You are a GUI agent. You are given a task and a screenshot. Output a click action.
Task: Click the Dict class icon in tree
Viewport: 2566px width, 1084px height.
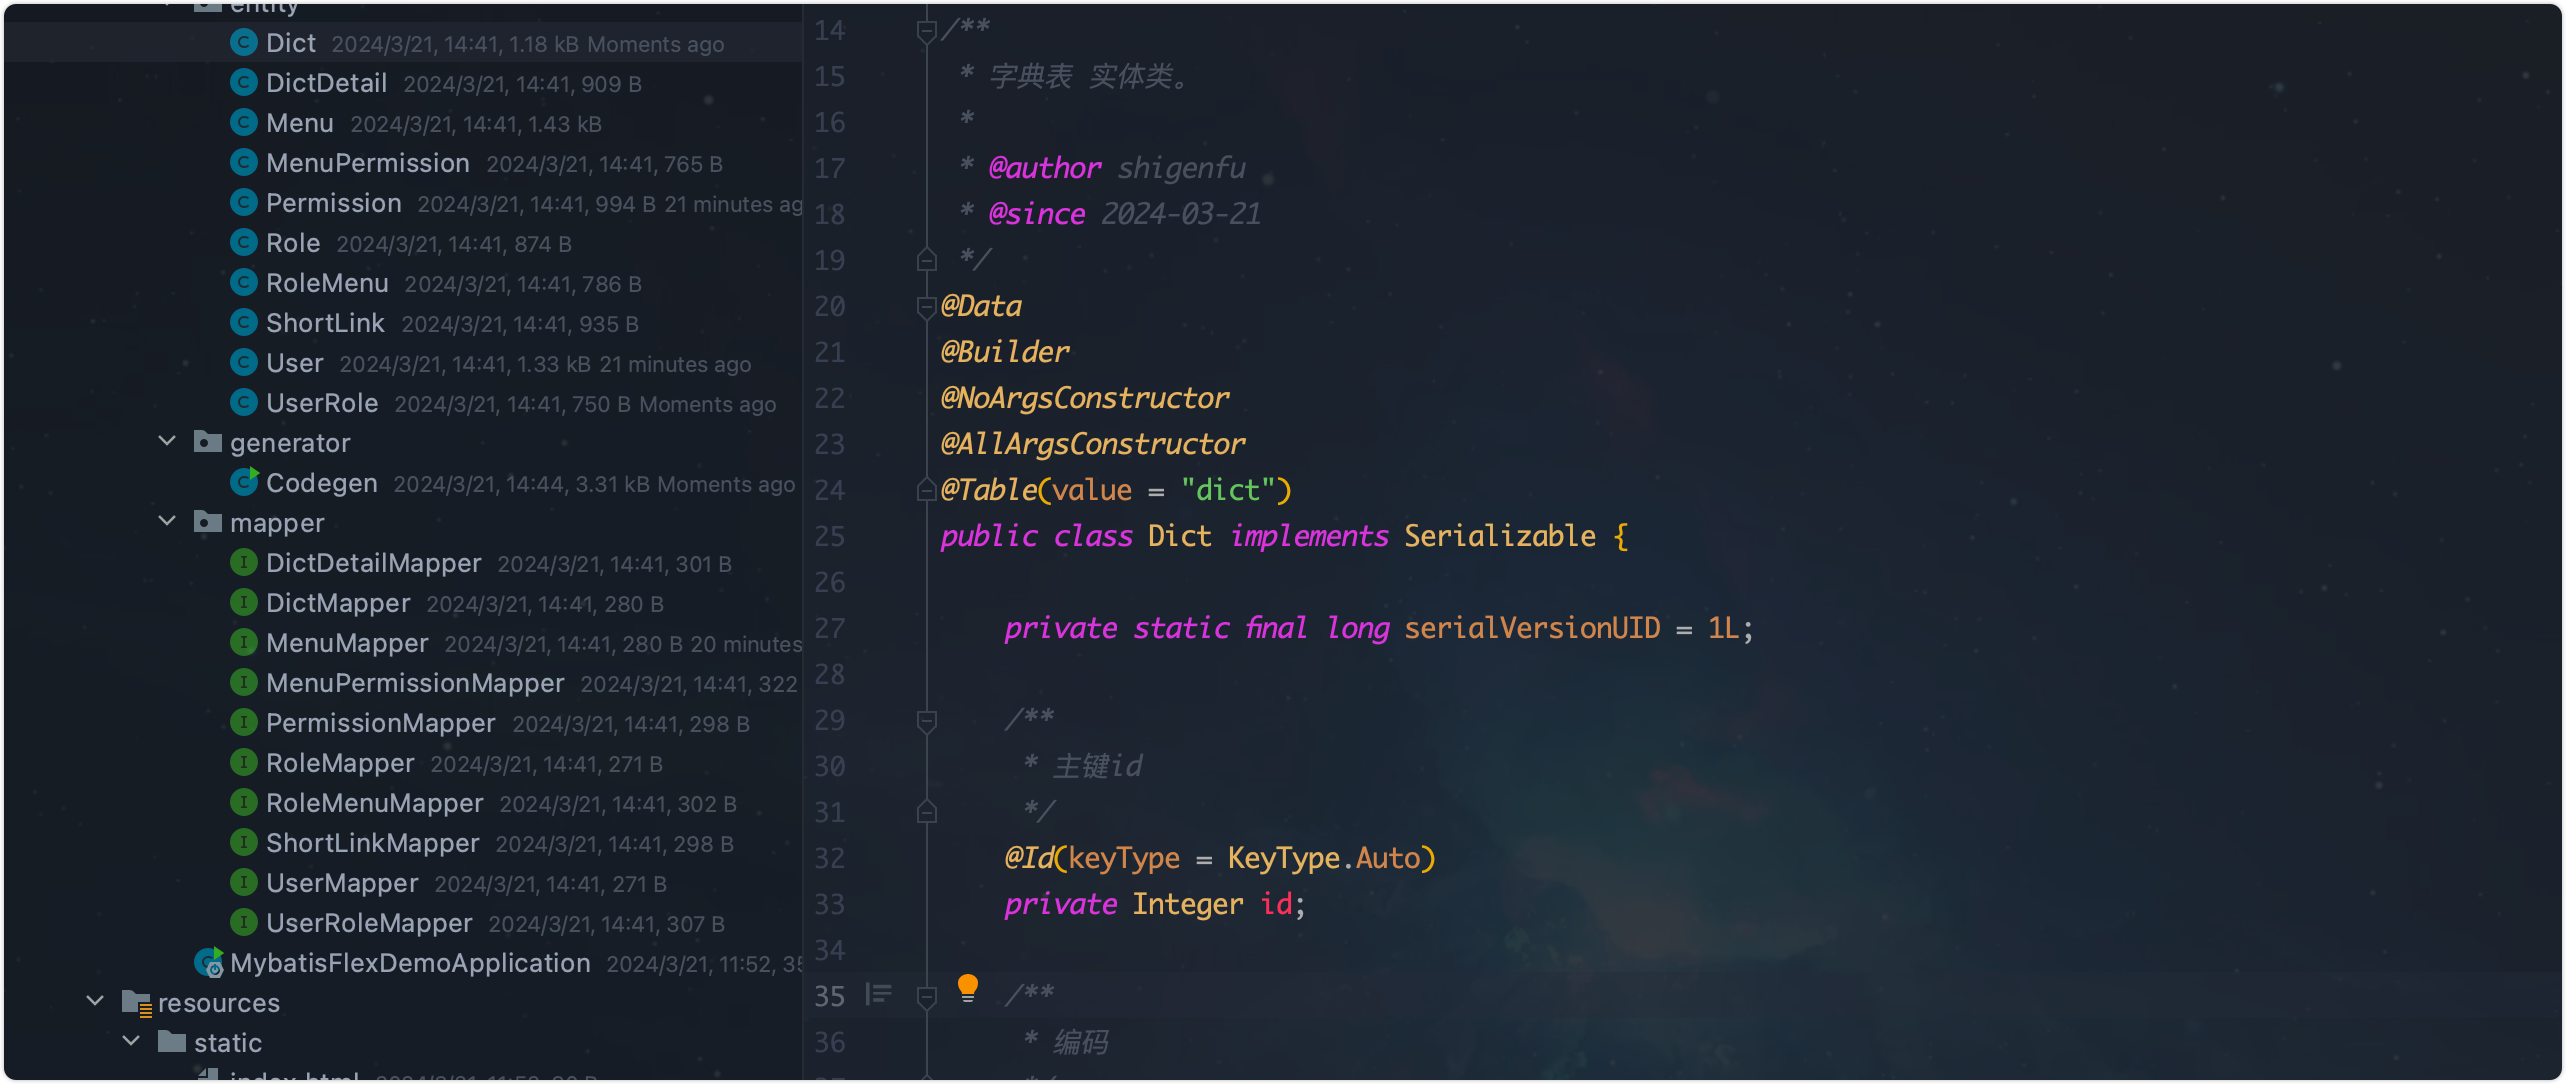point(244,43)
